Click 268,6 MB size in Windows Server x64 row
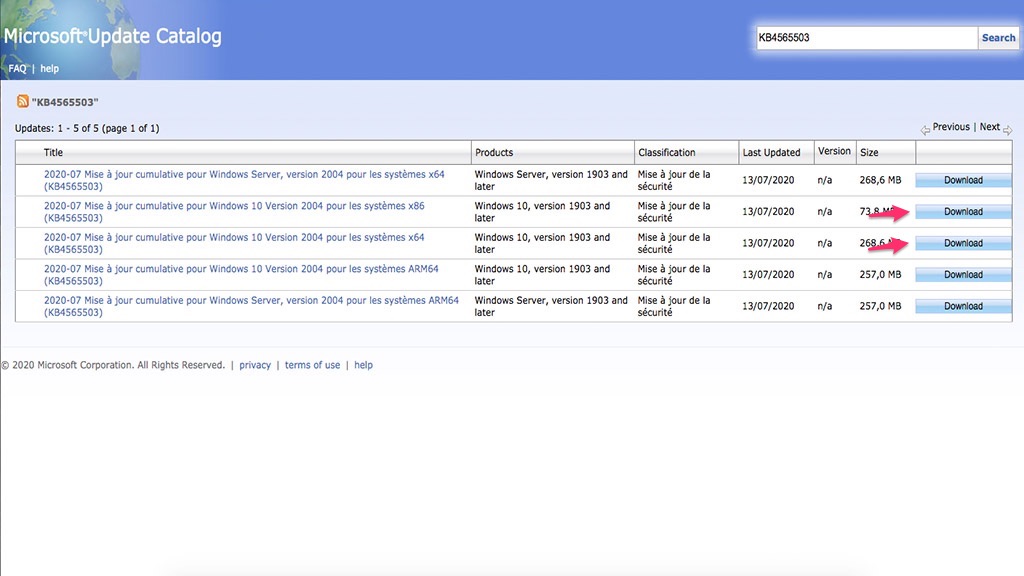1024x576 pixels. [x=880, y=180]
